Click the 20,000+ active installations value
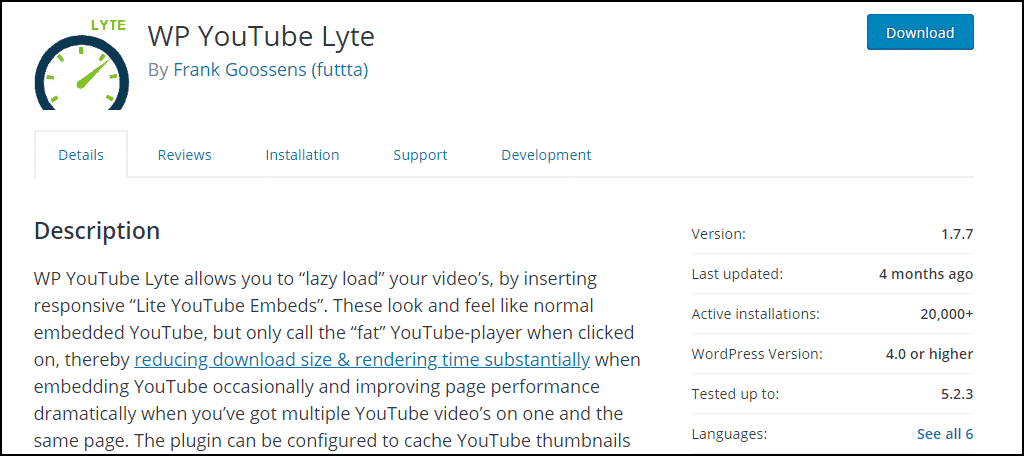The width and height of the screenshot is (1024, 456). click(947, 314)
